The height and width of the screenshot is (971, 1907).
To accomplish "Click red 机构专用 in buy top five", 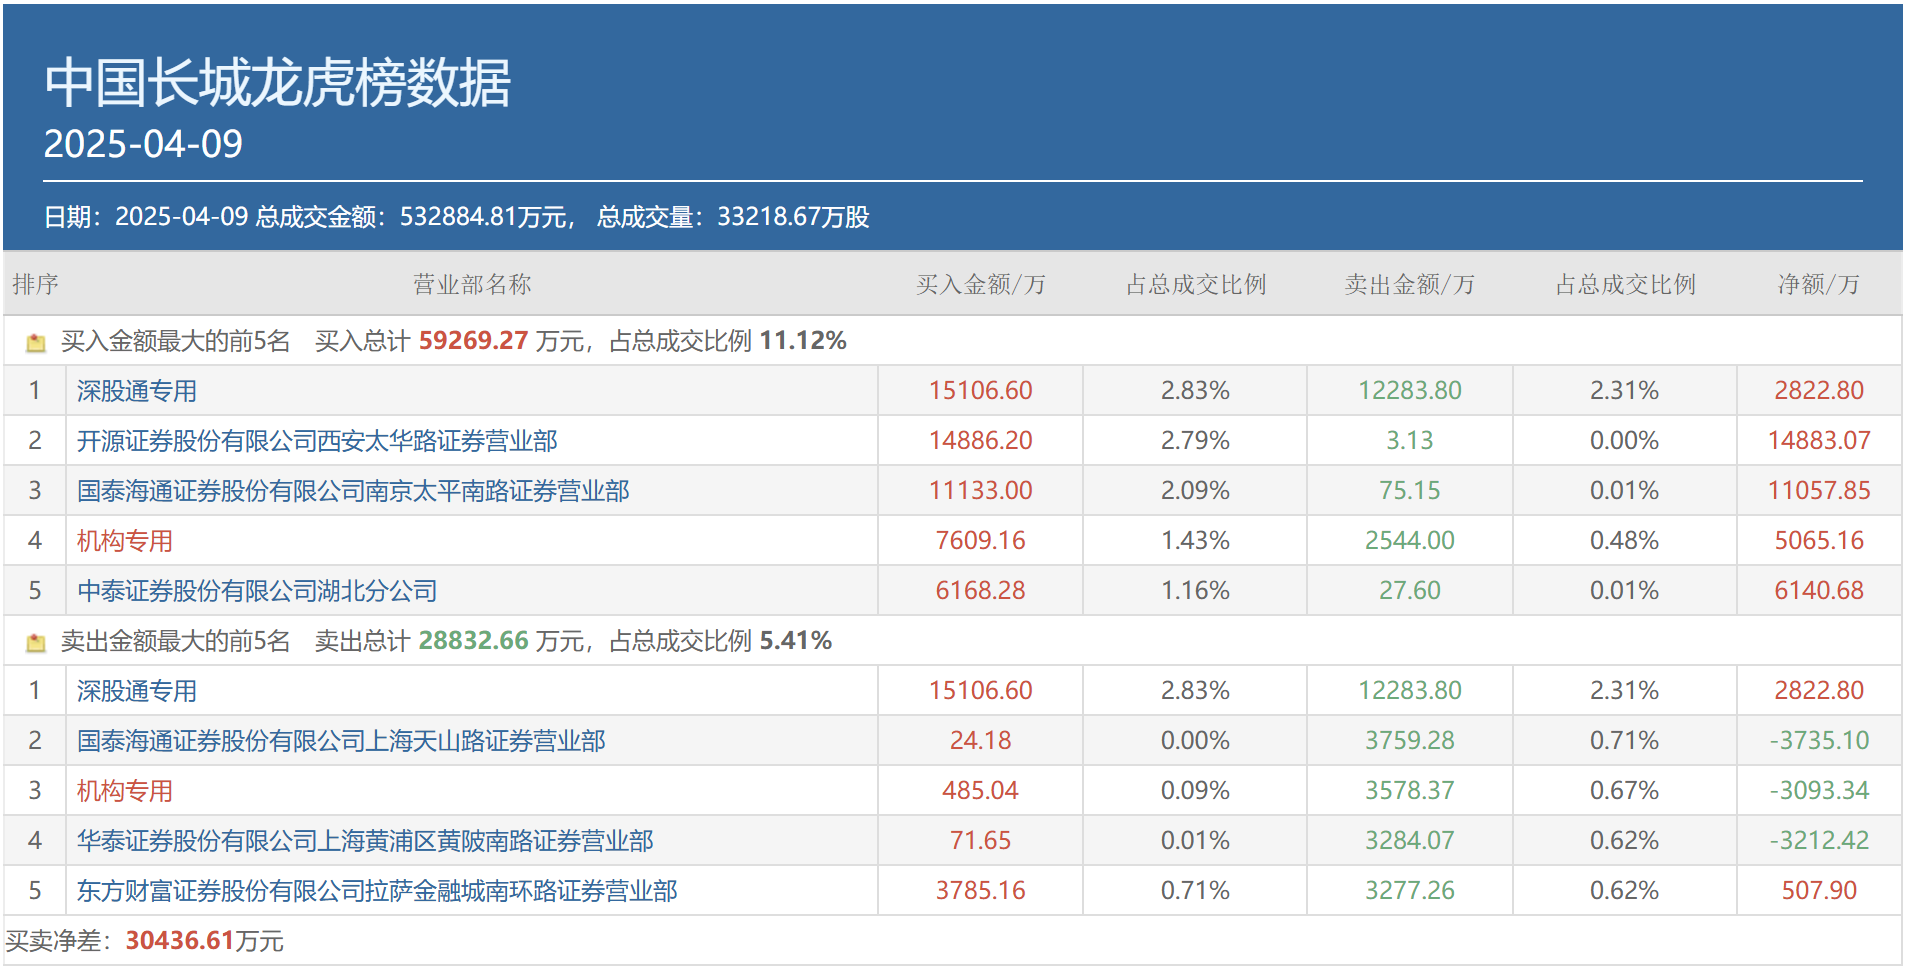I will [x=125, y=541].
